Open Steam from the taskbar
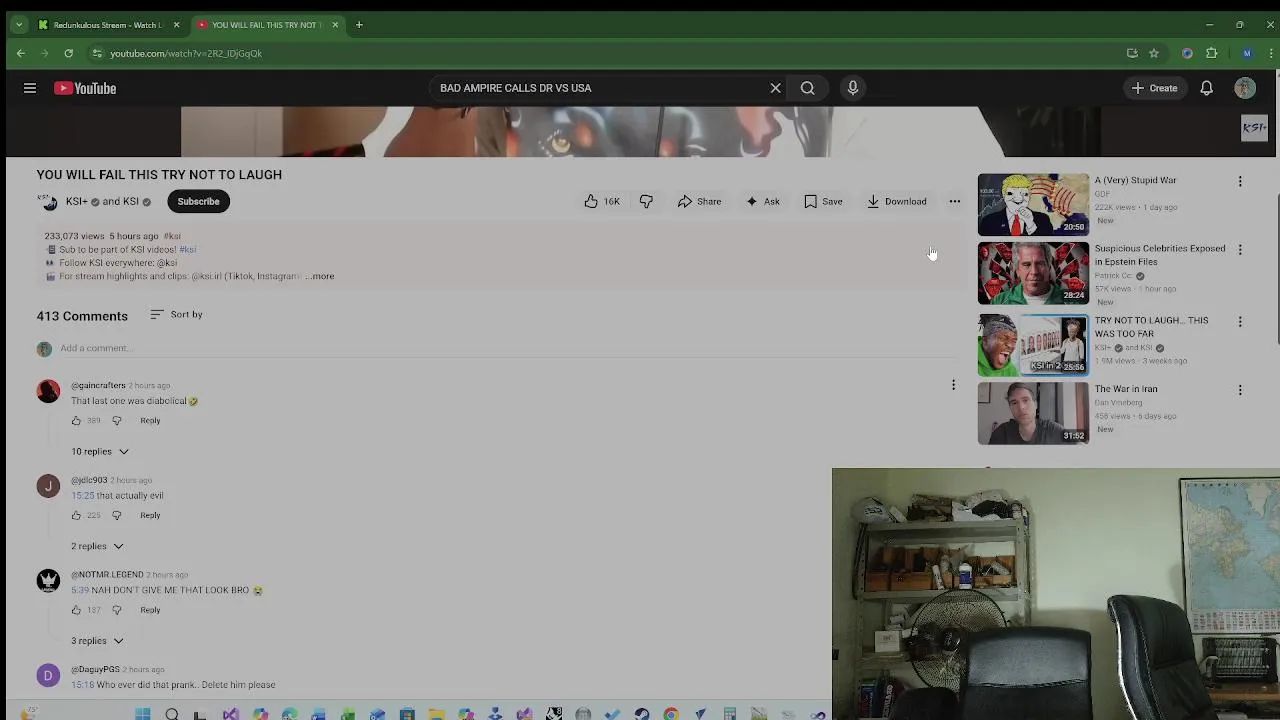1280x720 pixels. [642, 714]
